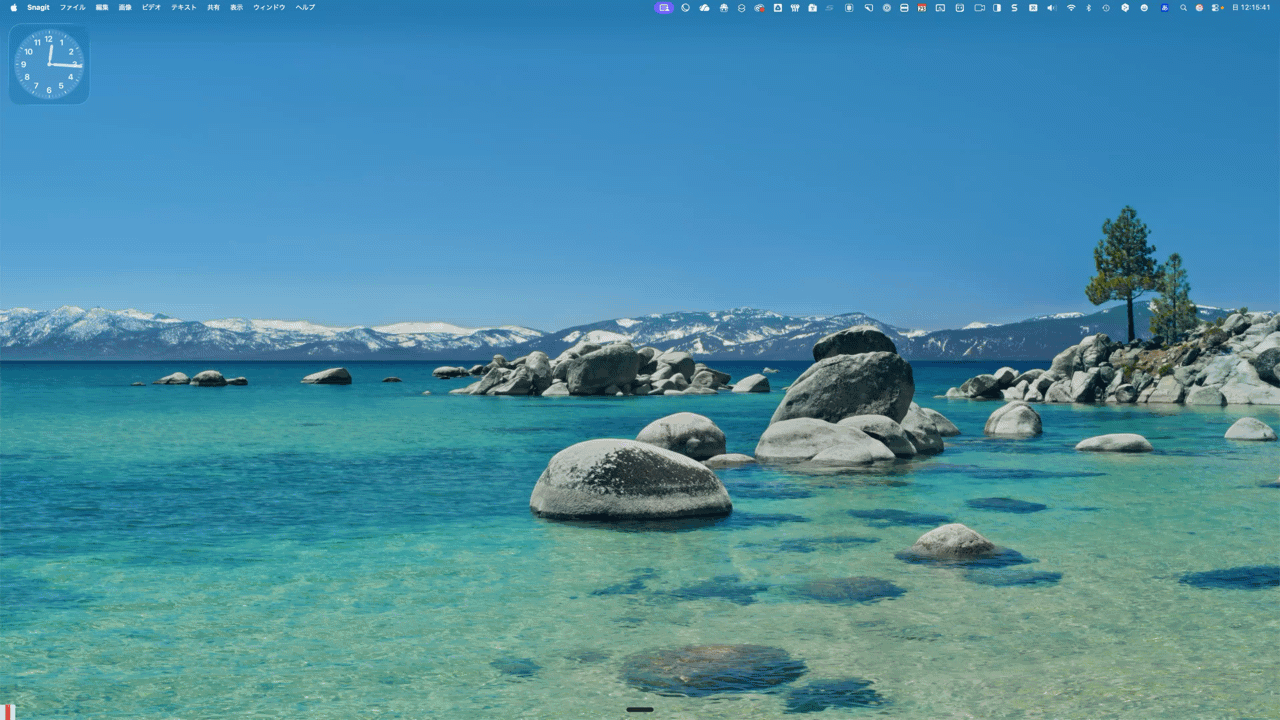Screen dimensions: 1280x720
Task: Expand the 共有 menu
Action: coord(213,7)
